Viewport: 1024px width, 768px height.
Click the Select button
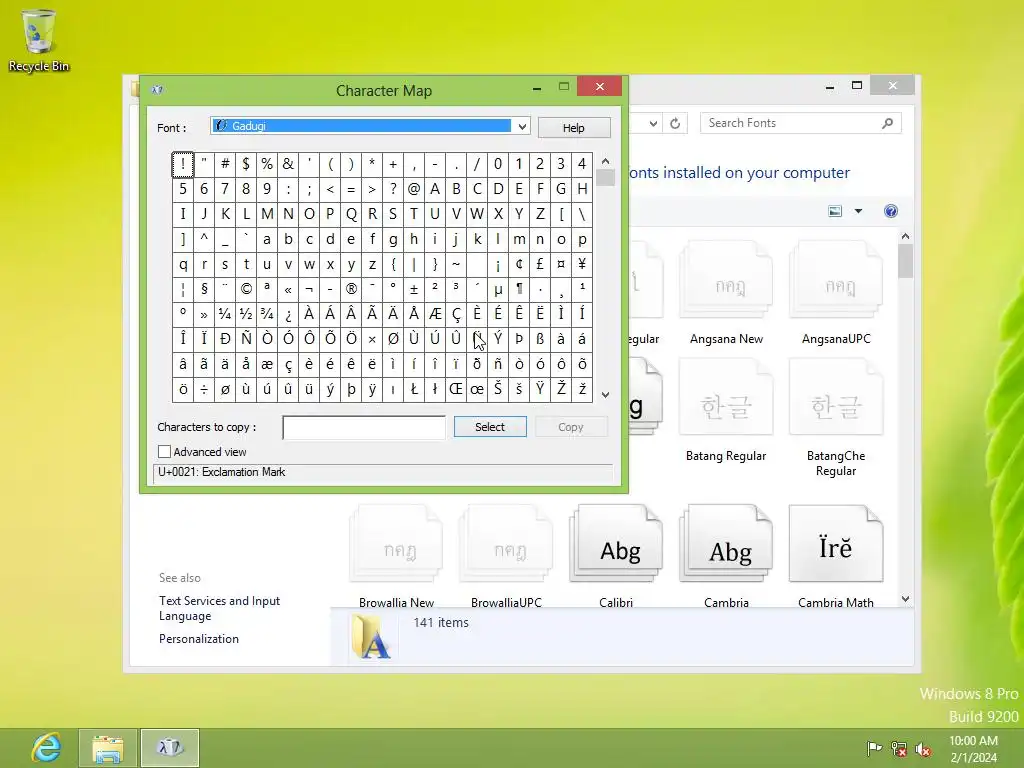tap(490, 426)
